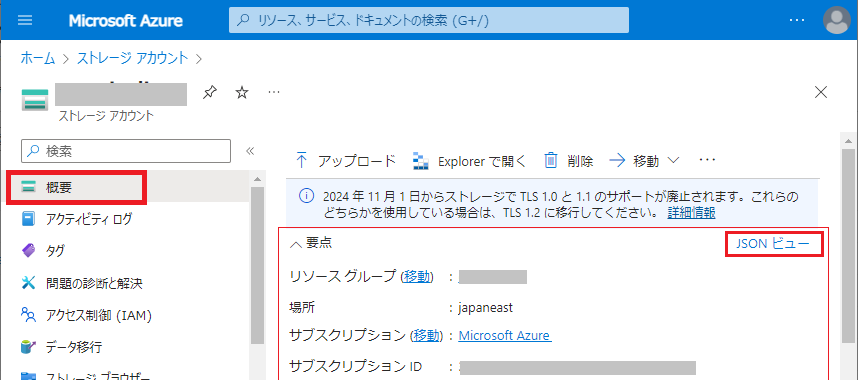Go to the ホーム breadcrumb
Screen dimensions: 858x380
38,58
